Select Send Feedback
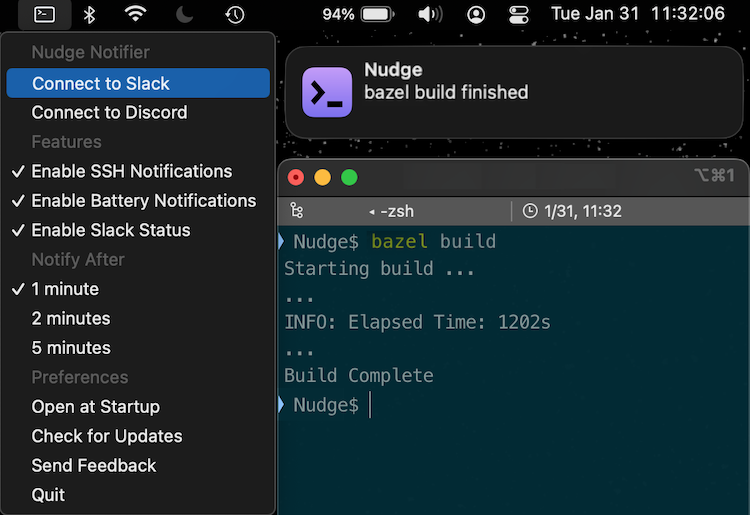This screenshot has height=515, width=750. tap(138, 465)
